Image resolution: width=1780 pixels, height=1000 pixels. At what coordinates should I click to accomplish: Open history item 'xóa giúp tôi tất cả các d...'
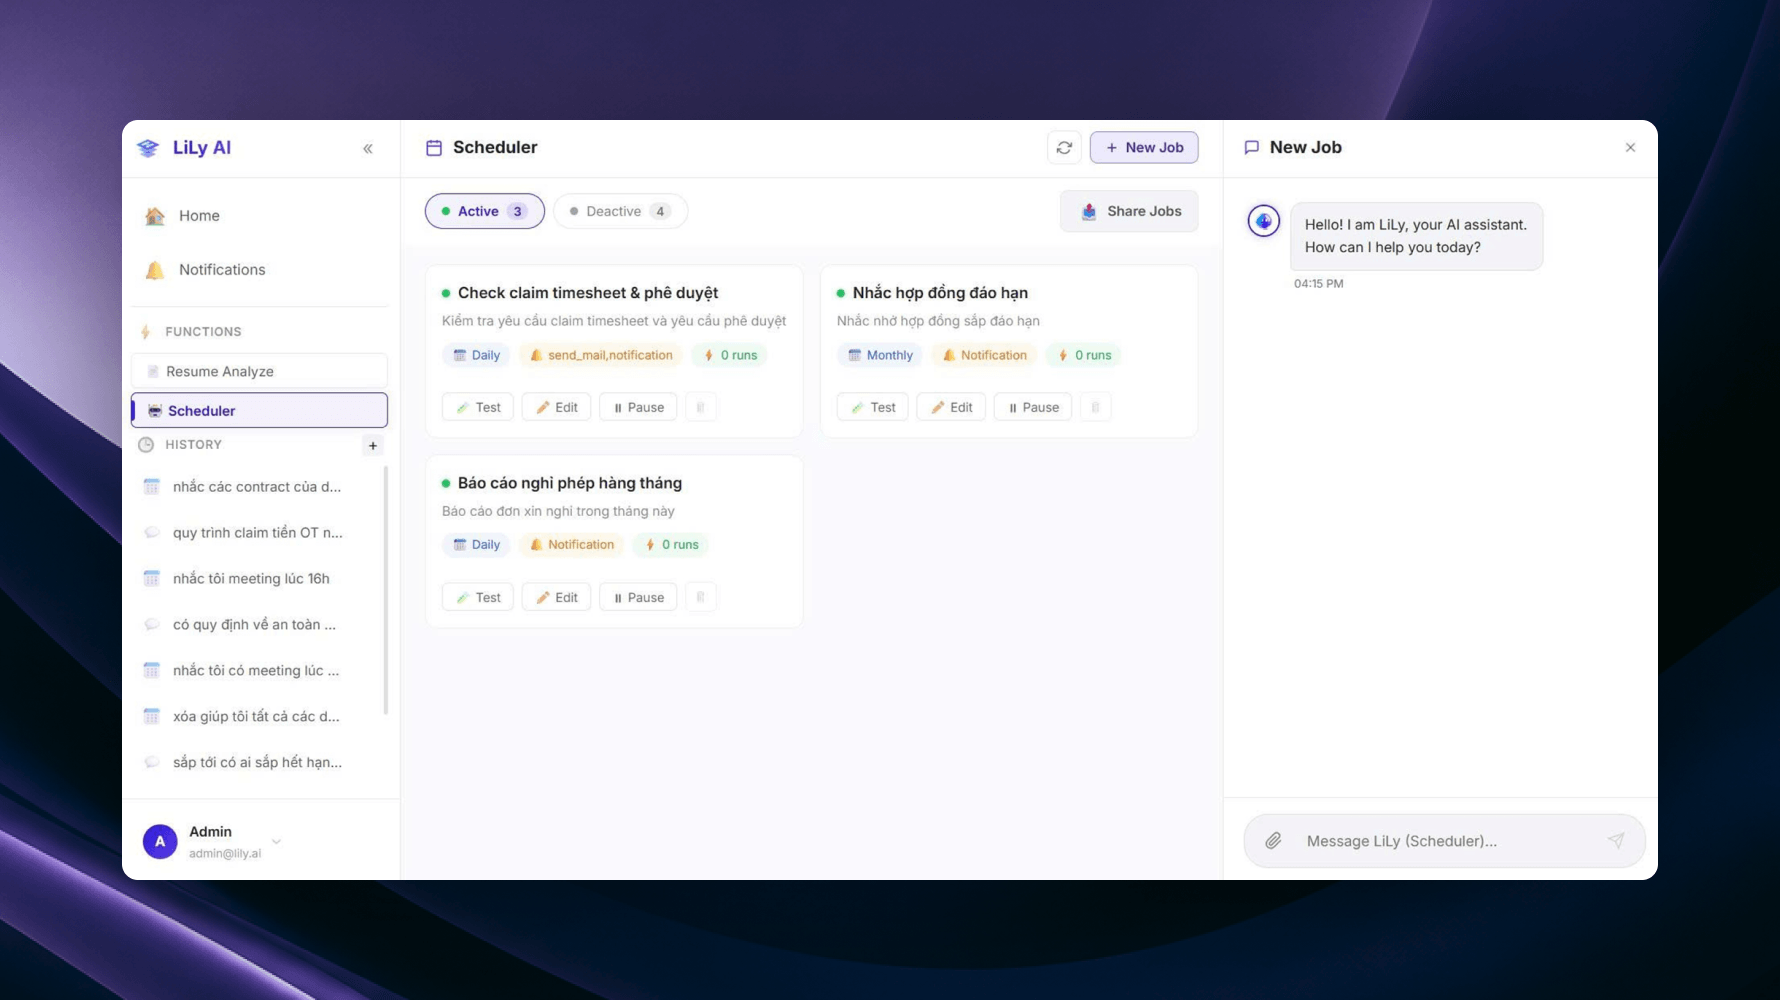pyautogui.click(x=257, y=717)
